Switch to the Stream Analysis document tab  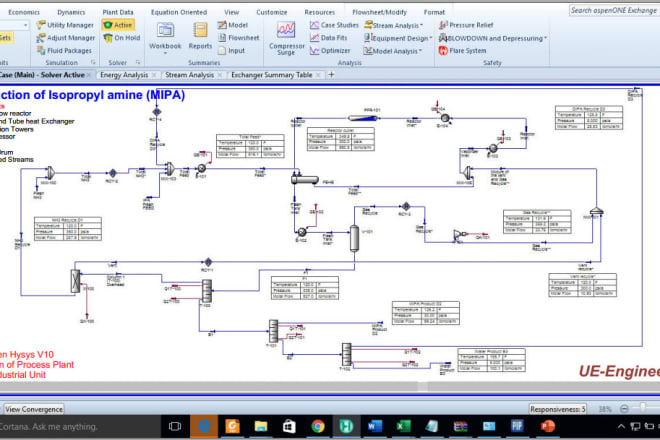(x=189, y=75)
